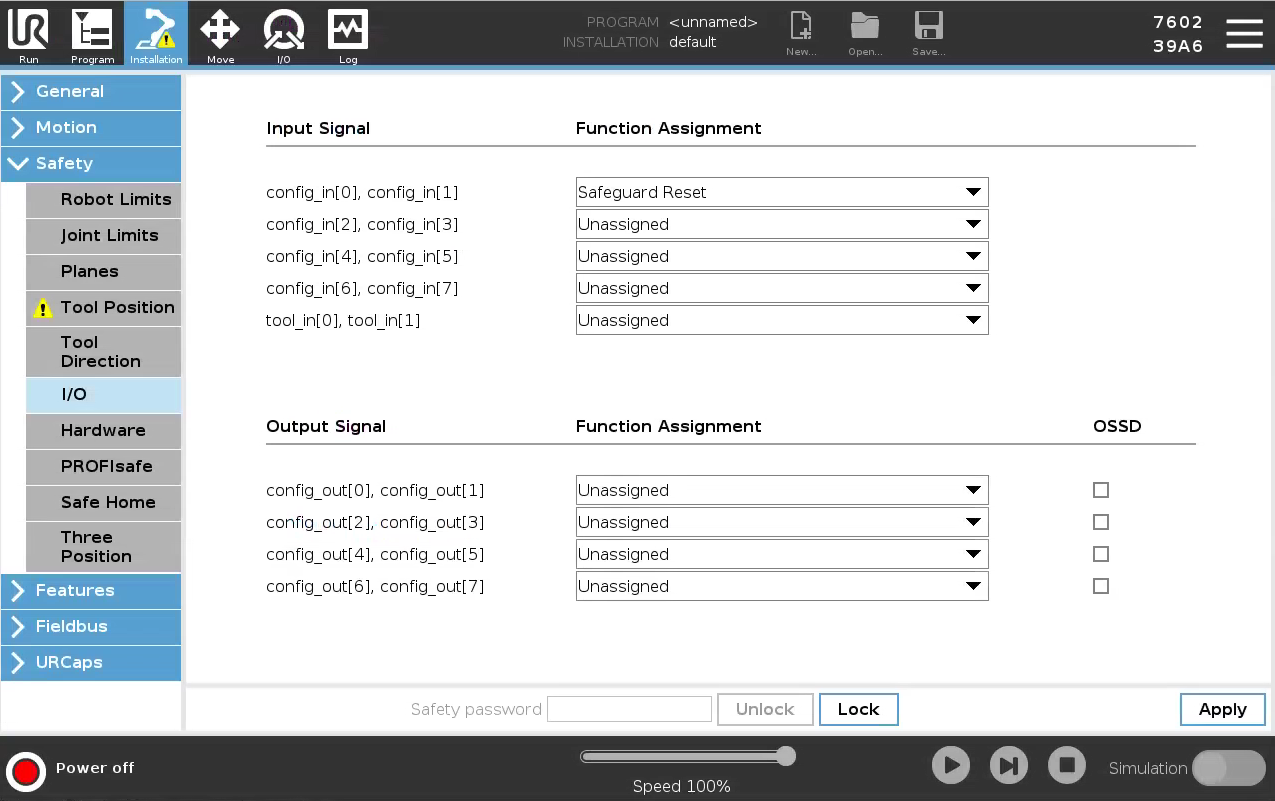Screen dimensions: 1275x801
Task: Click the Safety password input field
Action: pyautogui.click(x=629, y=709)
